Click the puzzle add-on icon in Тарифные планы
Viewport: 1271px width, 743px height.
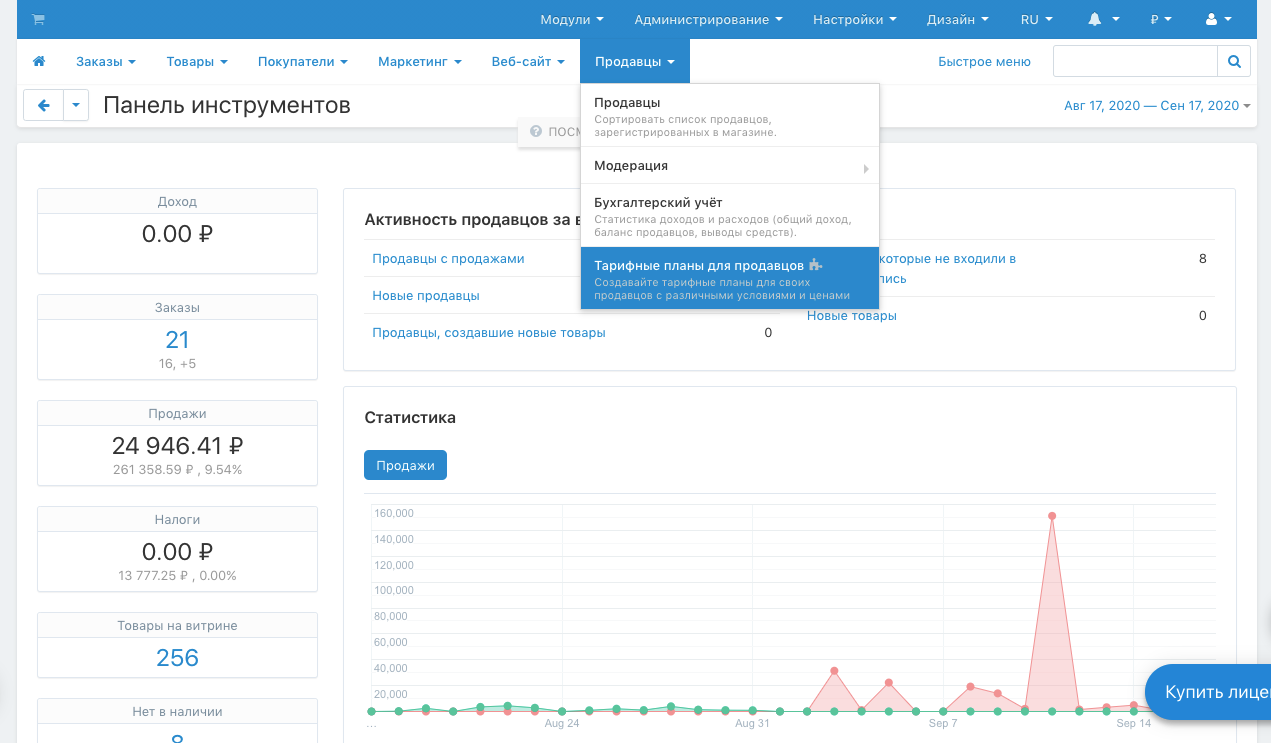click(x=815, y=266)
